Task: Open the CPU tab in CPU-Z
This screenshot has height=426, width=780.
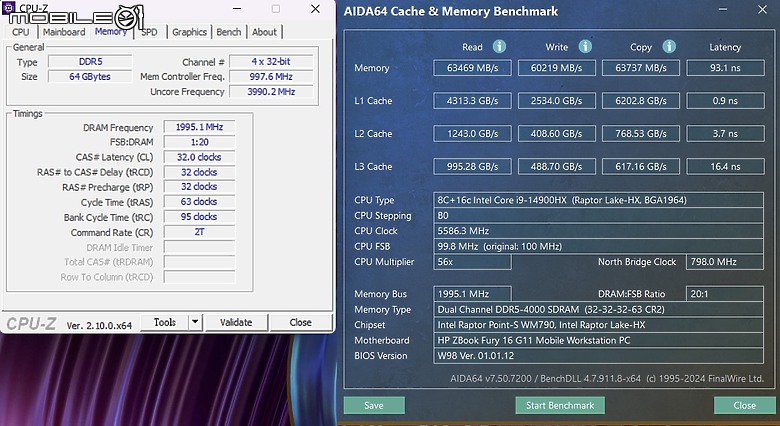Action: click(20, 32)
